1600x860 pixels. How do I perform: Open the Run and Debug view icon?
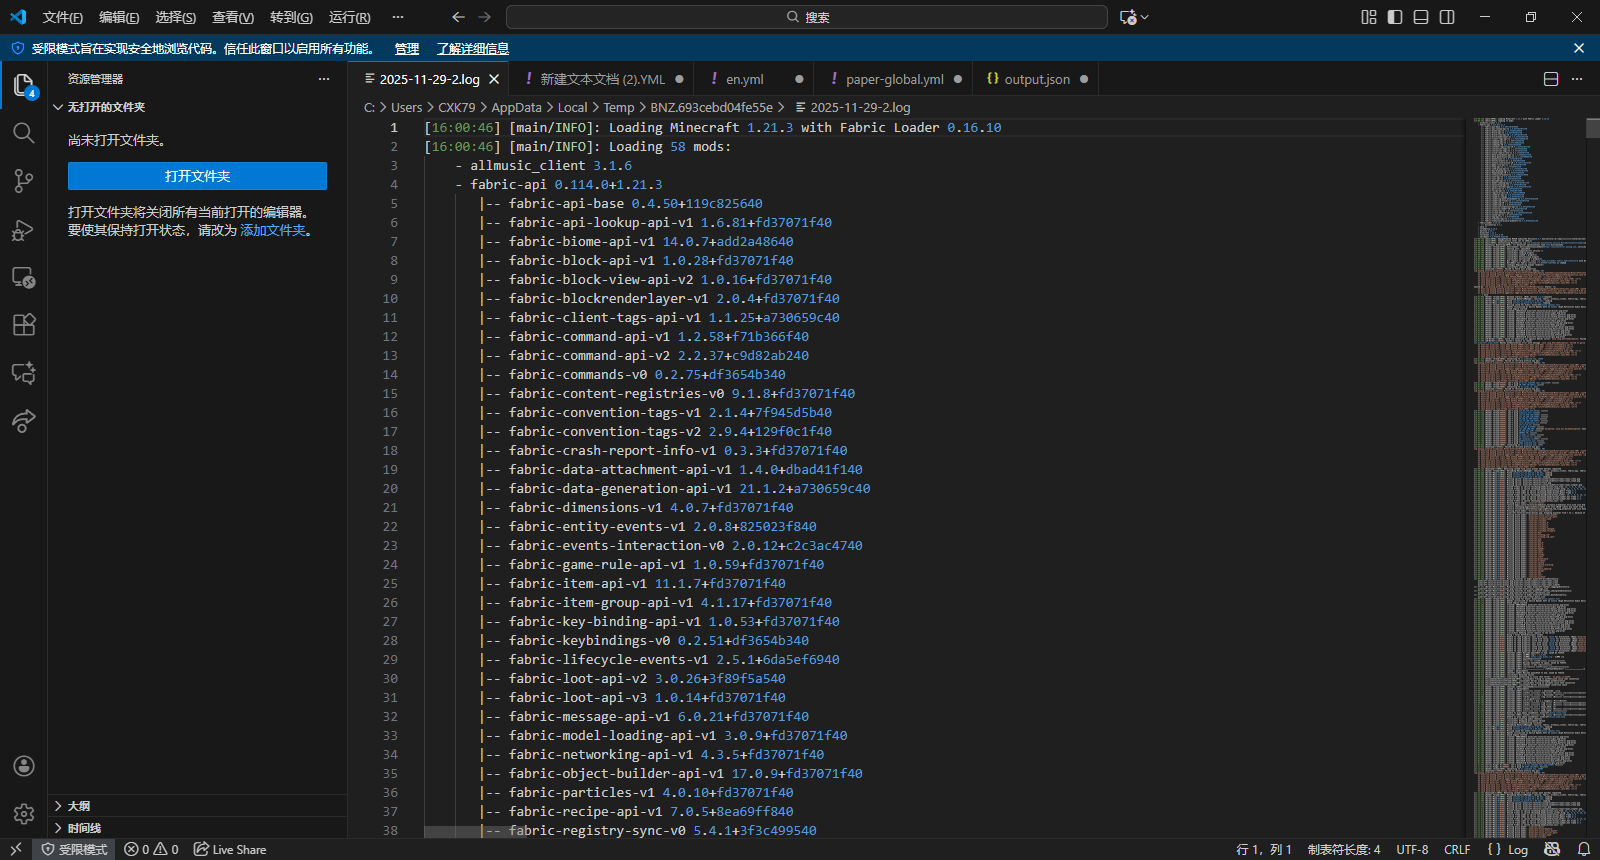(24, 229)
